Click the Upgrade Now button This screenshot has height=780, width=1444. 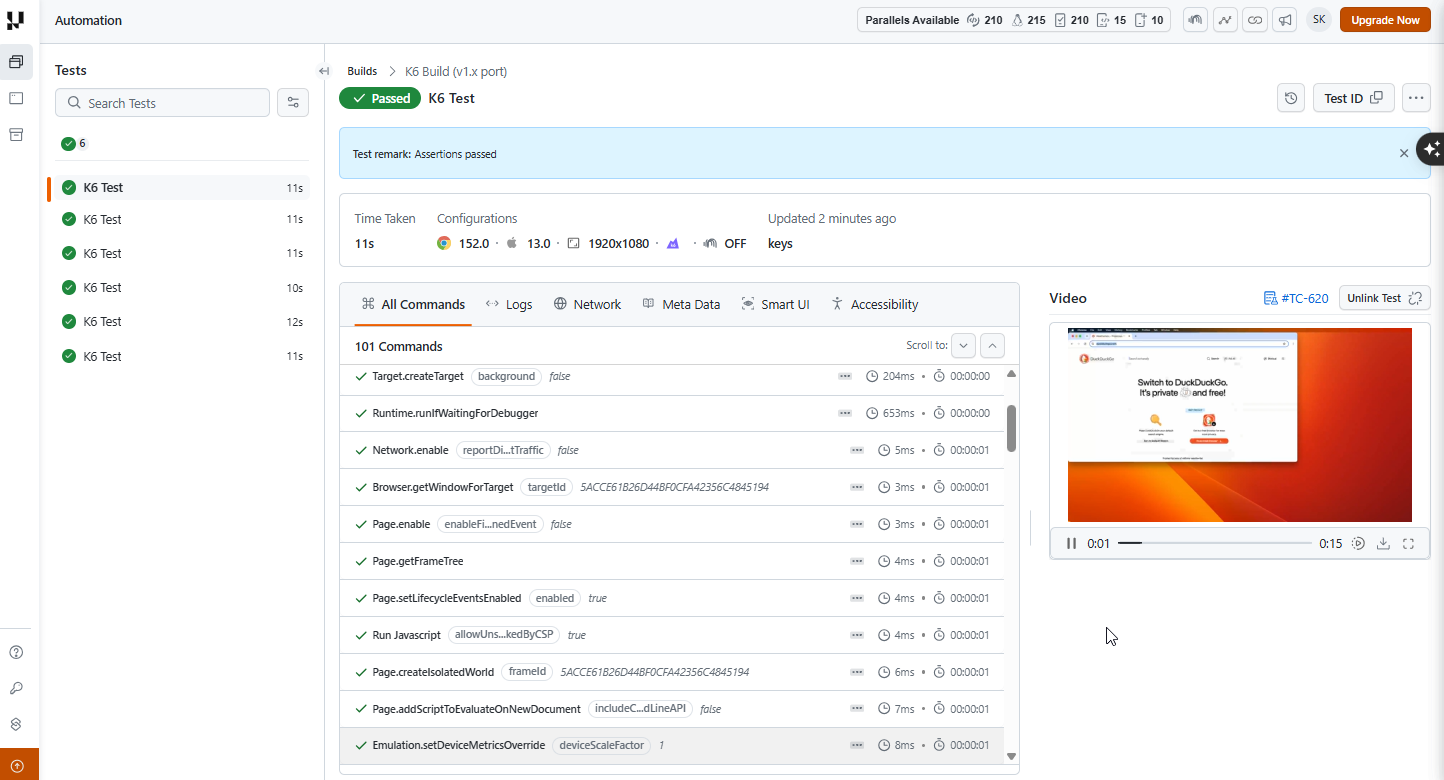1385,20
